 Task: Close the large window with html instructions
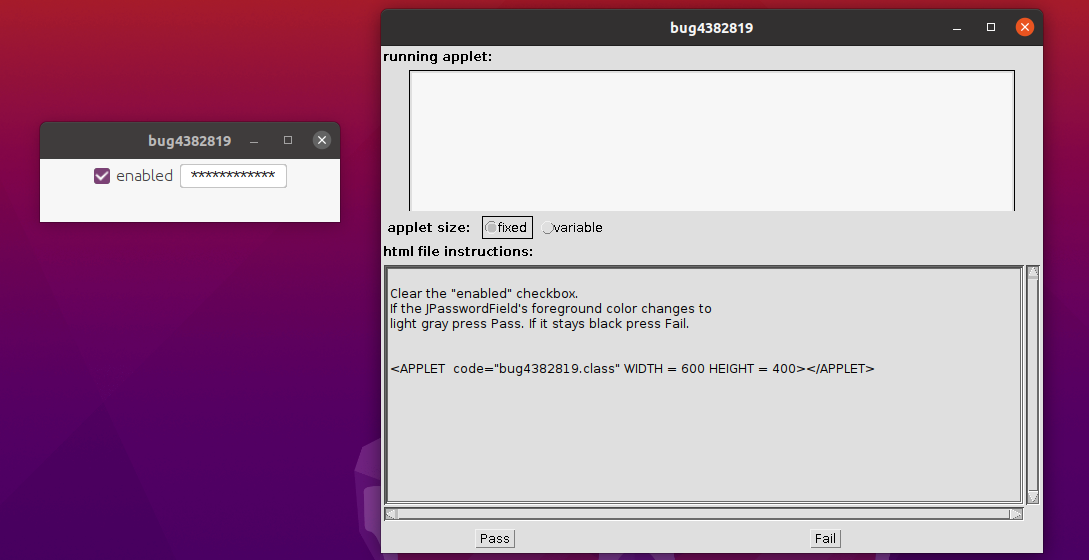point(1024,28)
